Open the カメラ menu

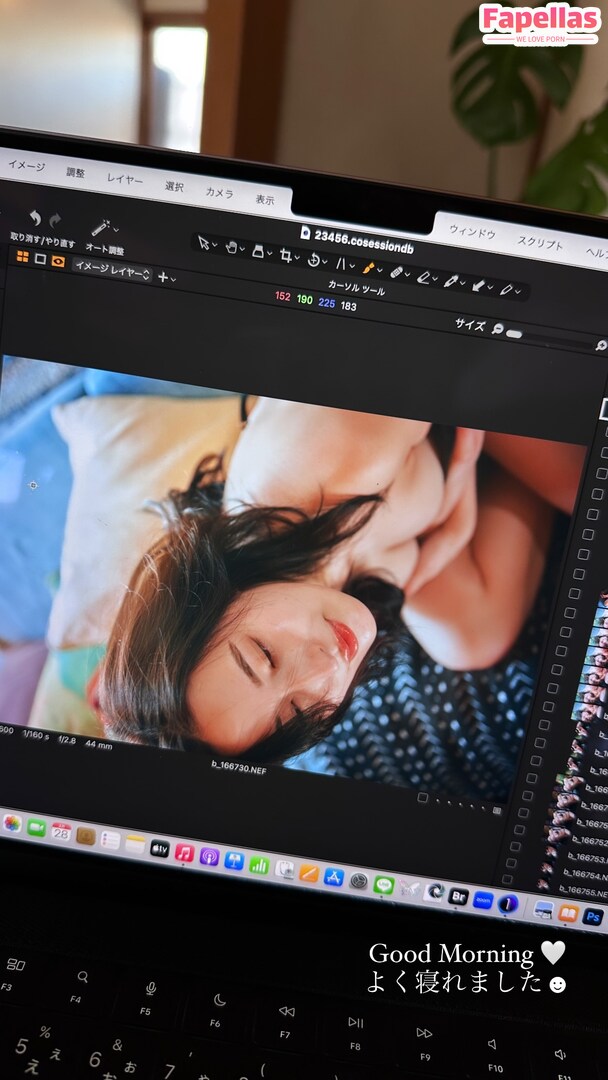[x=219, y=192]
